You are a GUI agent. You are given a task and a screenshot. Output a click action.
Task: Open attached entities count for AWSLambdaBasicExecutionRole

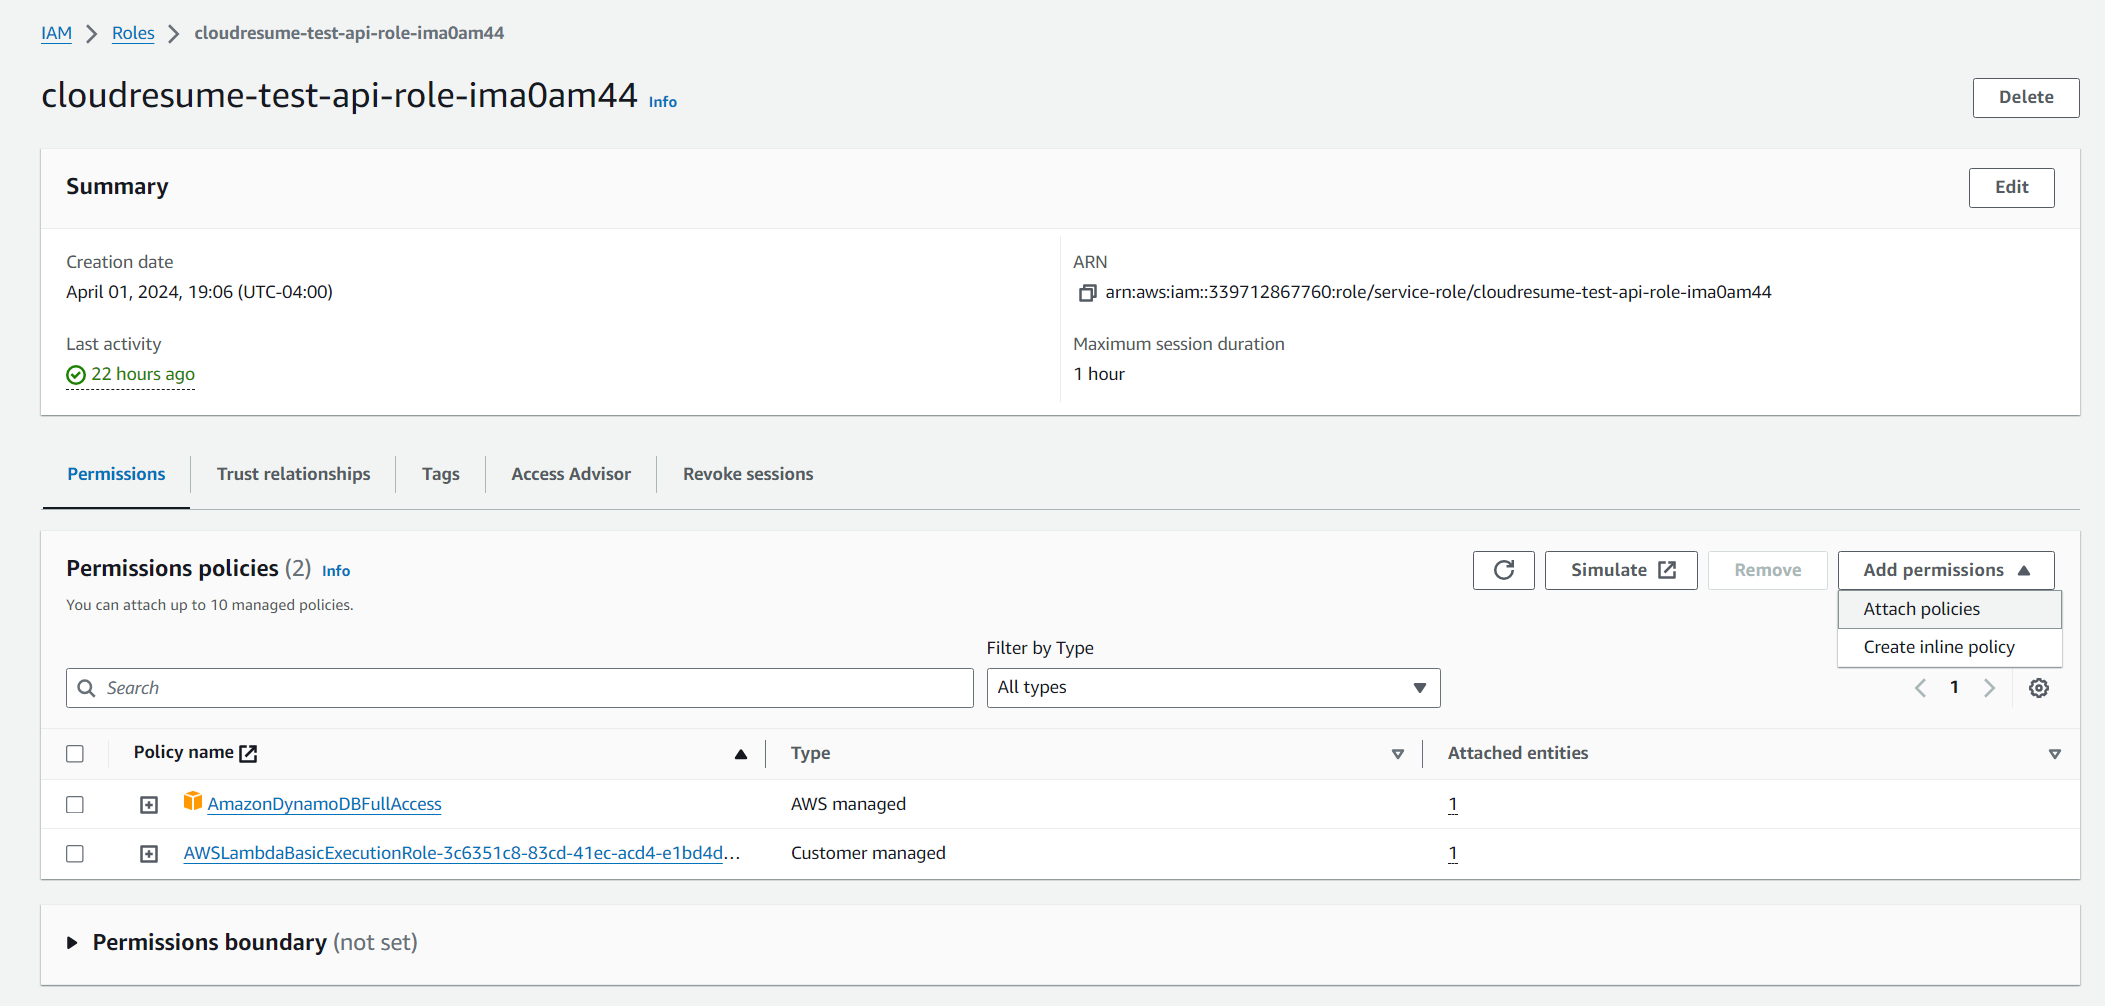click(x=1452, y=853)
